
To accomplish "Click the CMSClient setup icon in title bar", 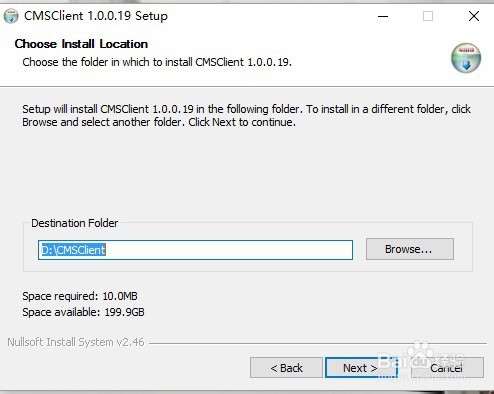I will [x=11, y=16].
